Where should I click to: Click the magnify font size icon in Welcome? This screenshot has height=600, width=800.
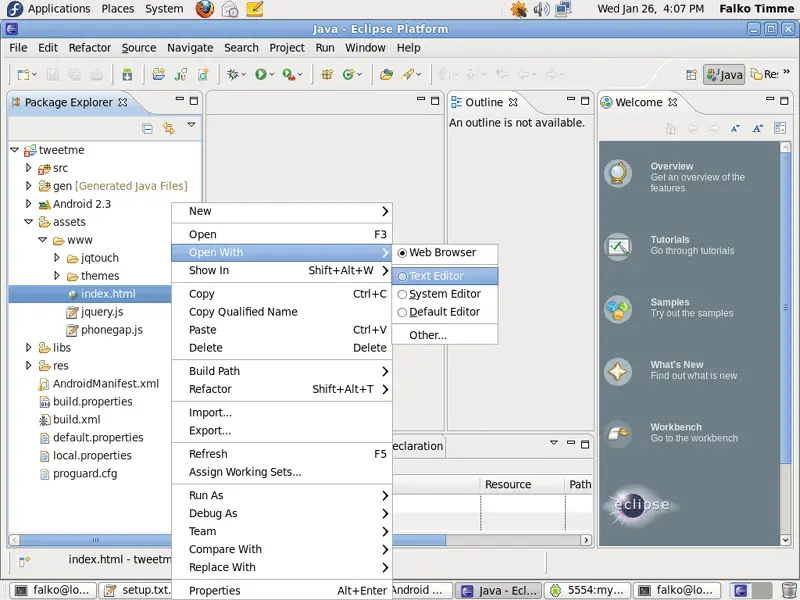(x=758, y=128)
